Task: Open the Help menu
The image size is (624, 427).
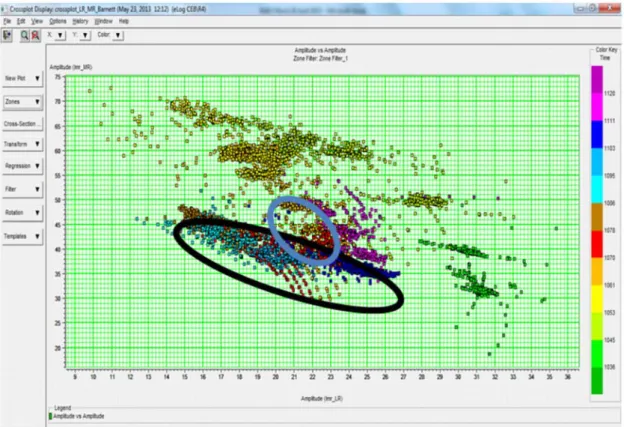Action: click(x=124, y=21)
